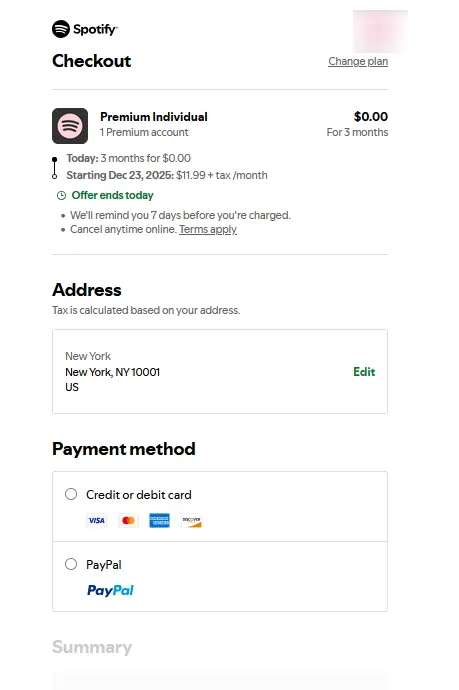Screen dimensions: 459x690
Task: Click the Discover card icon
Action: pos(191,521)
